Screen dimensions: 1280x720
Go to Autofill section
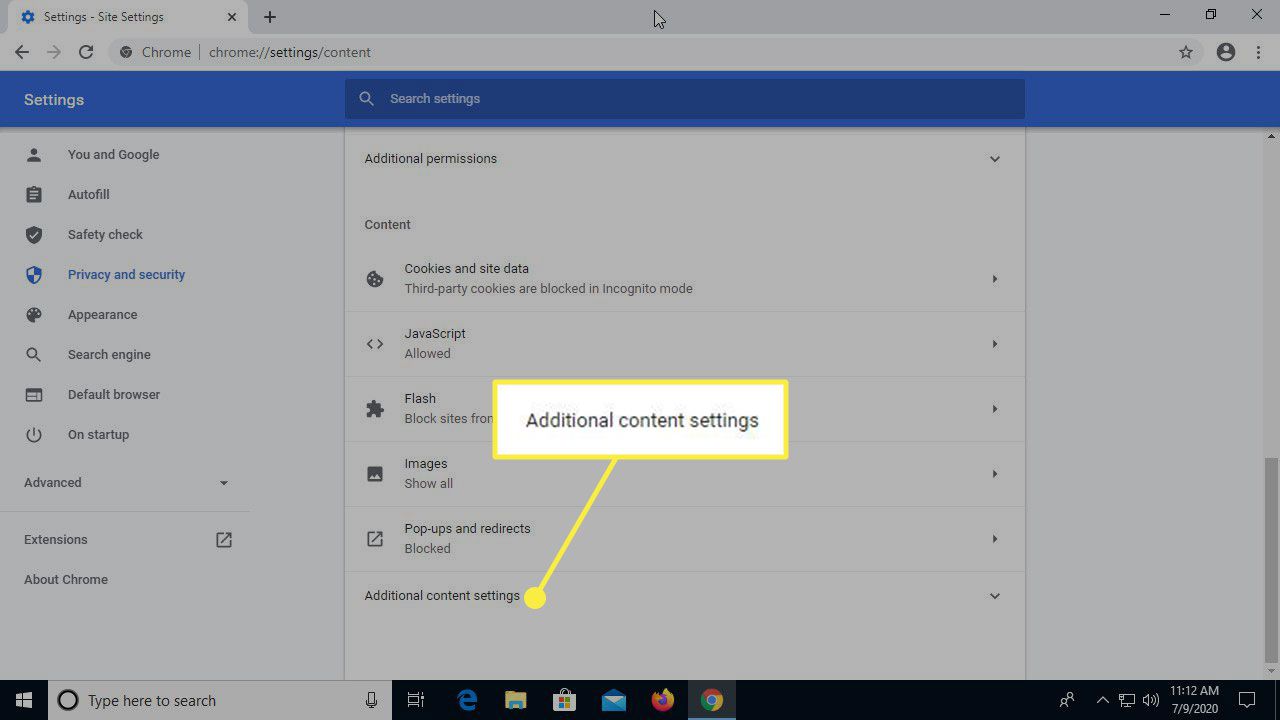88,195
